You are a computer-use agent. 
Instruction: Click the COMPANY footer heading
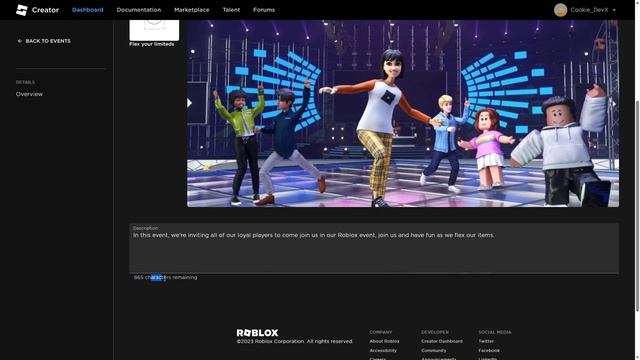[380, 332]
